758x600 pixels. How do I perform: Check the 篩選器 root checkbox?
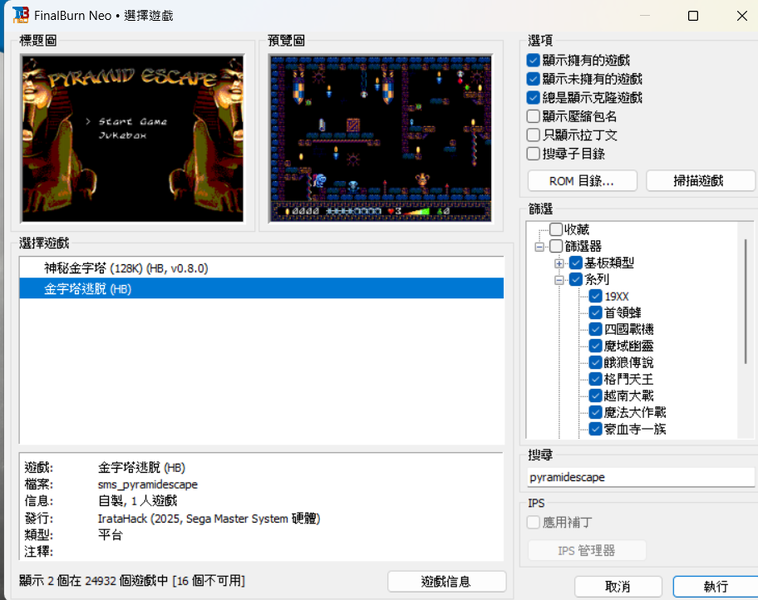coord(556,246)
